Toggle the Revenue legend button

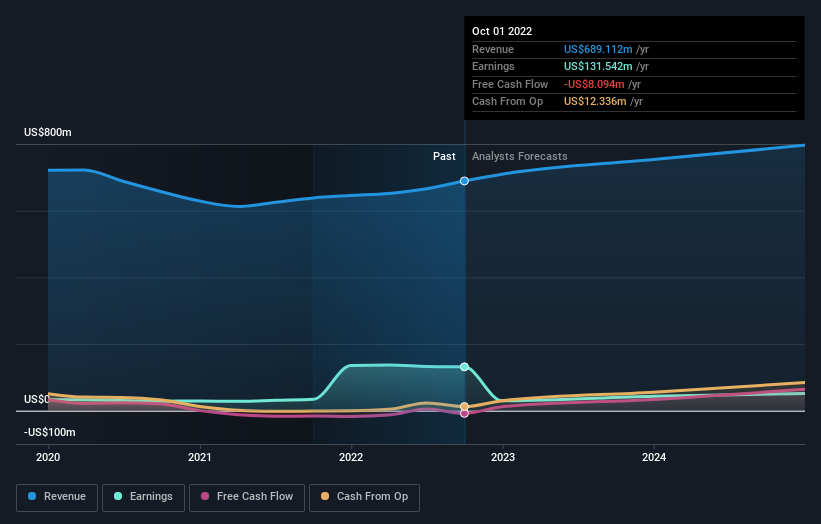(57, 497)
